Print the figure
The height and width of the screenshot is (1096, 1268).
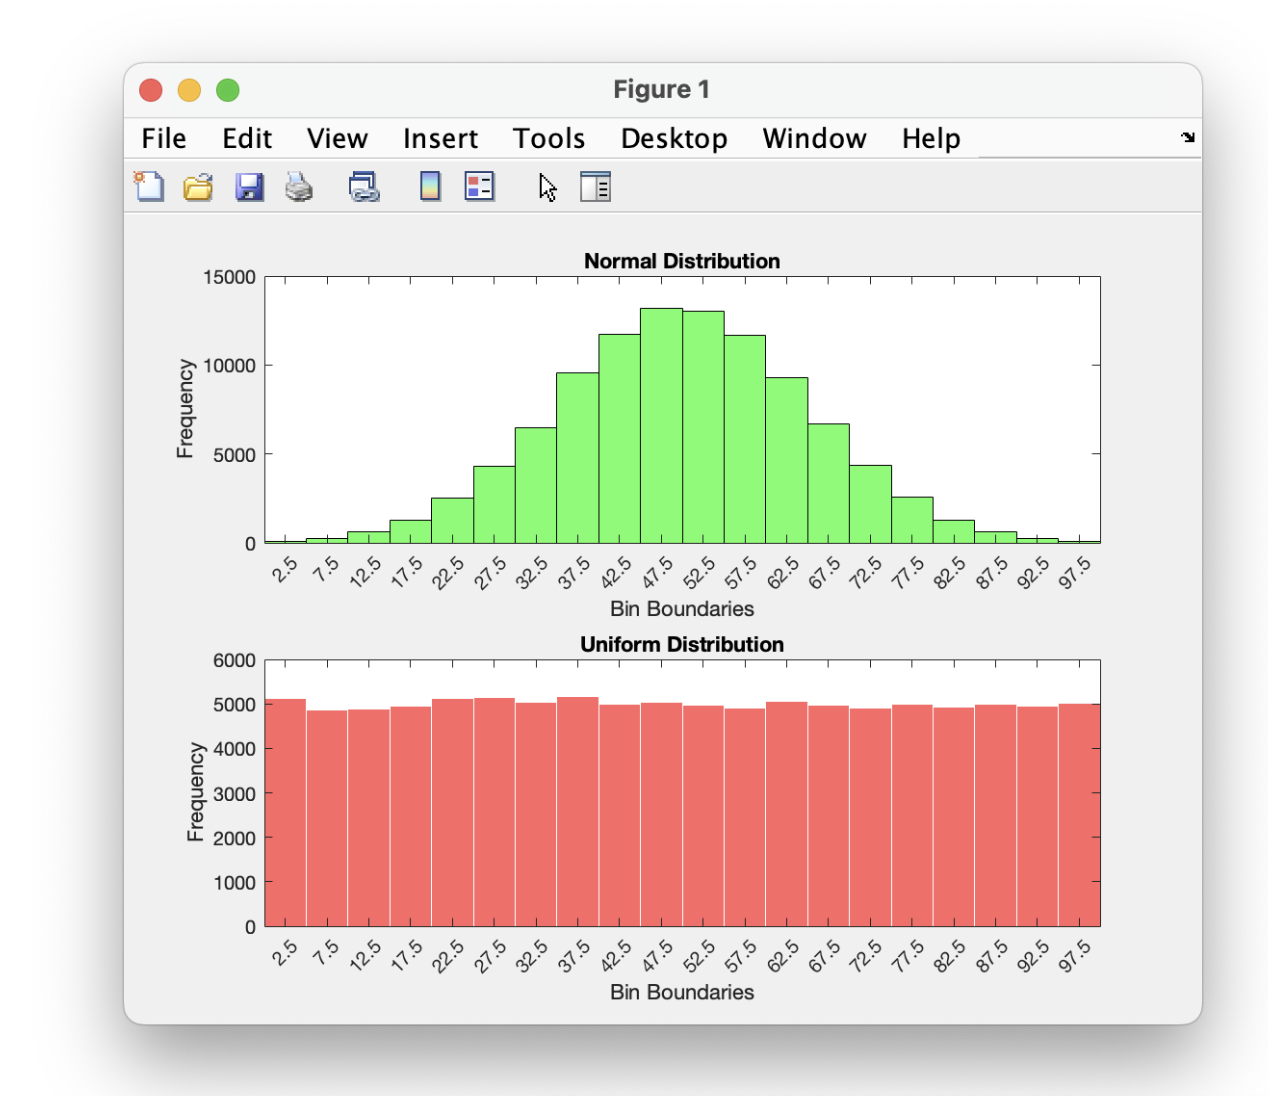(x=298, y=186)
